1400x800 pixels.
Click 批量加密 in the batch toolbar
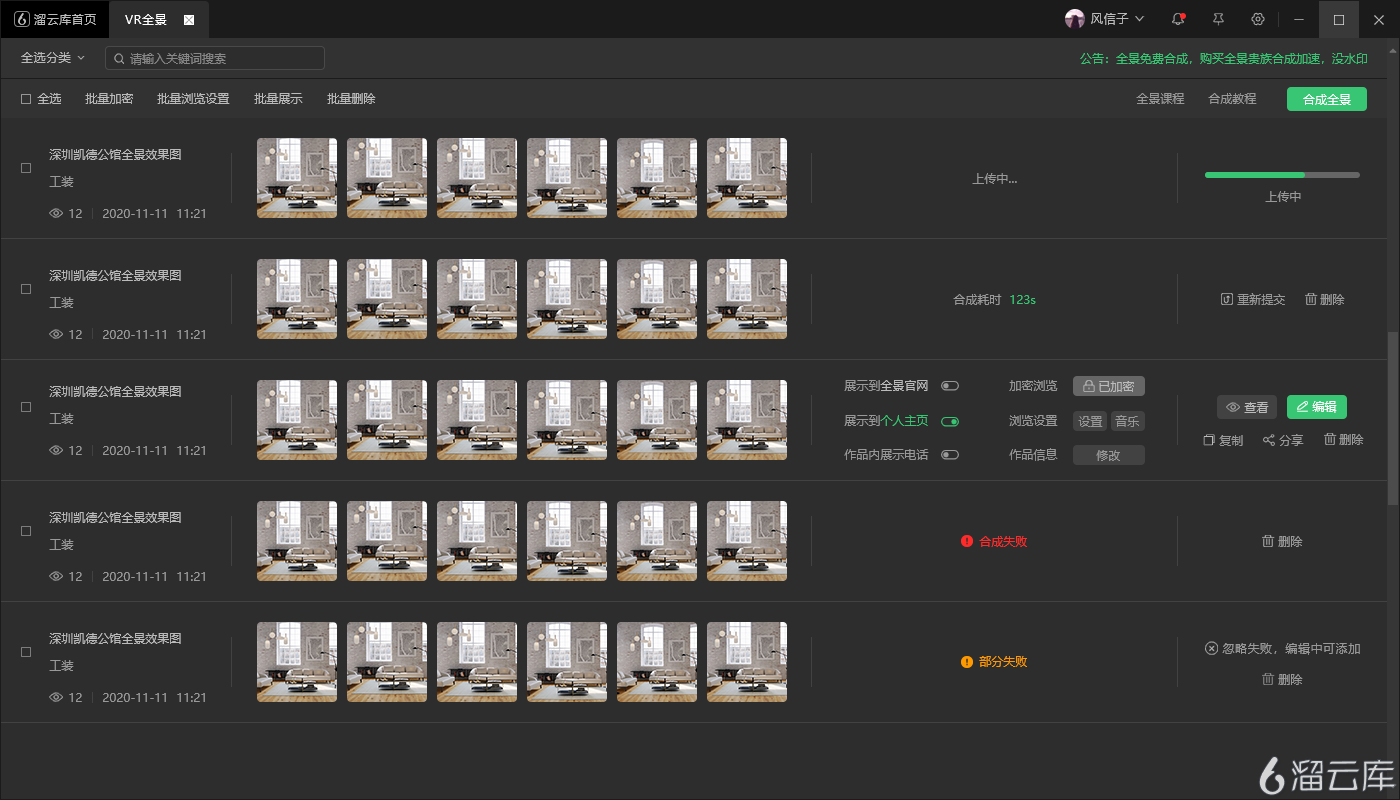tap(109, 99)
